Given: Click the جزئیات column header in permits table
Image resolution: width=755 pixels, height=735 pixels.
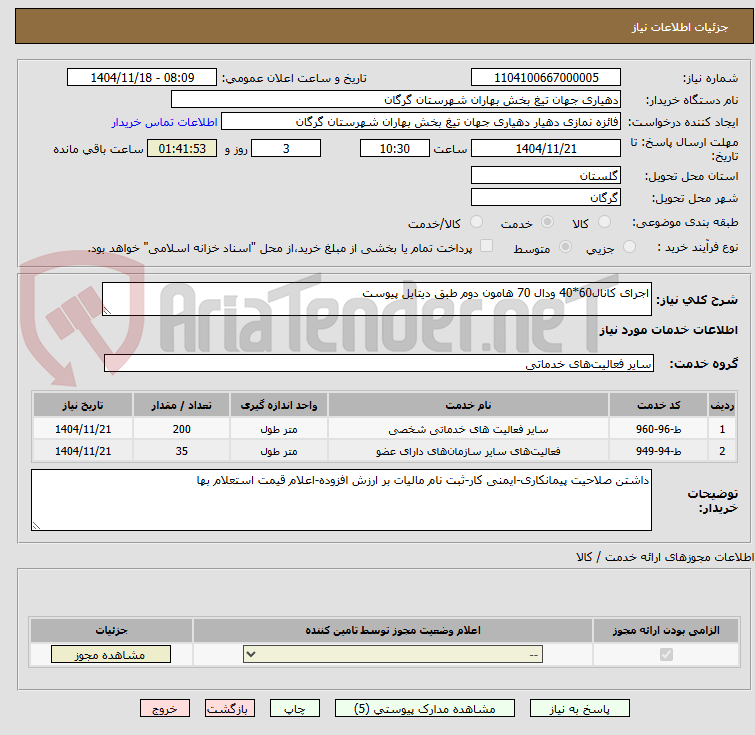Looking at the screenshot, I should coord(111,630).
